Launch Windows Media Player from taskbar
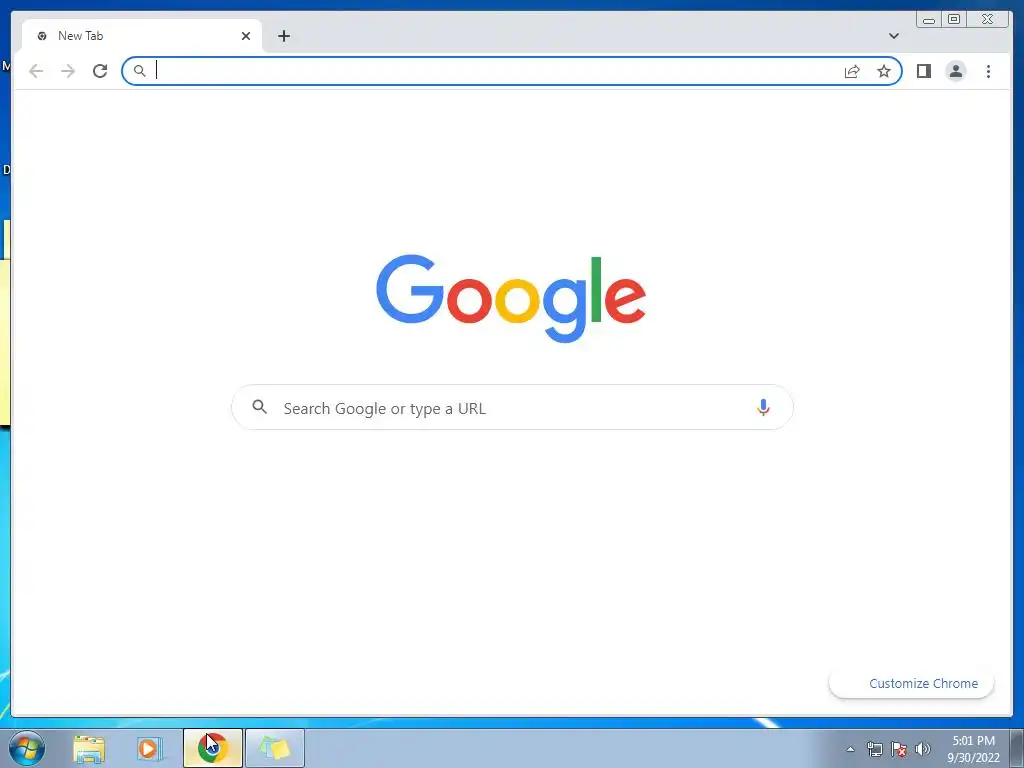Screen dimensions: 1024x768 (x=150, y=748)
